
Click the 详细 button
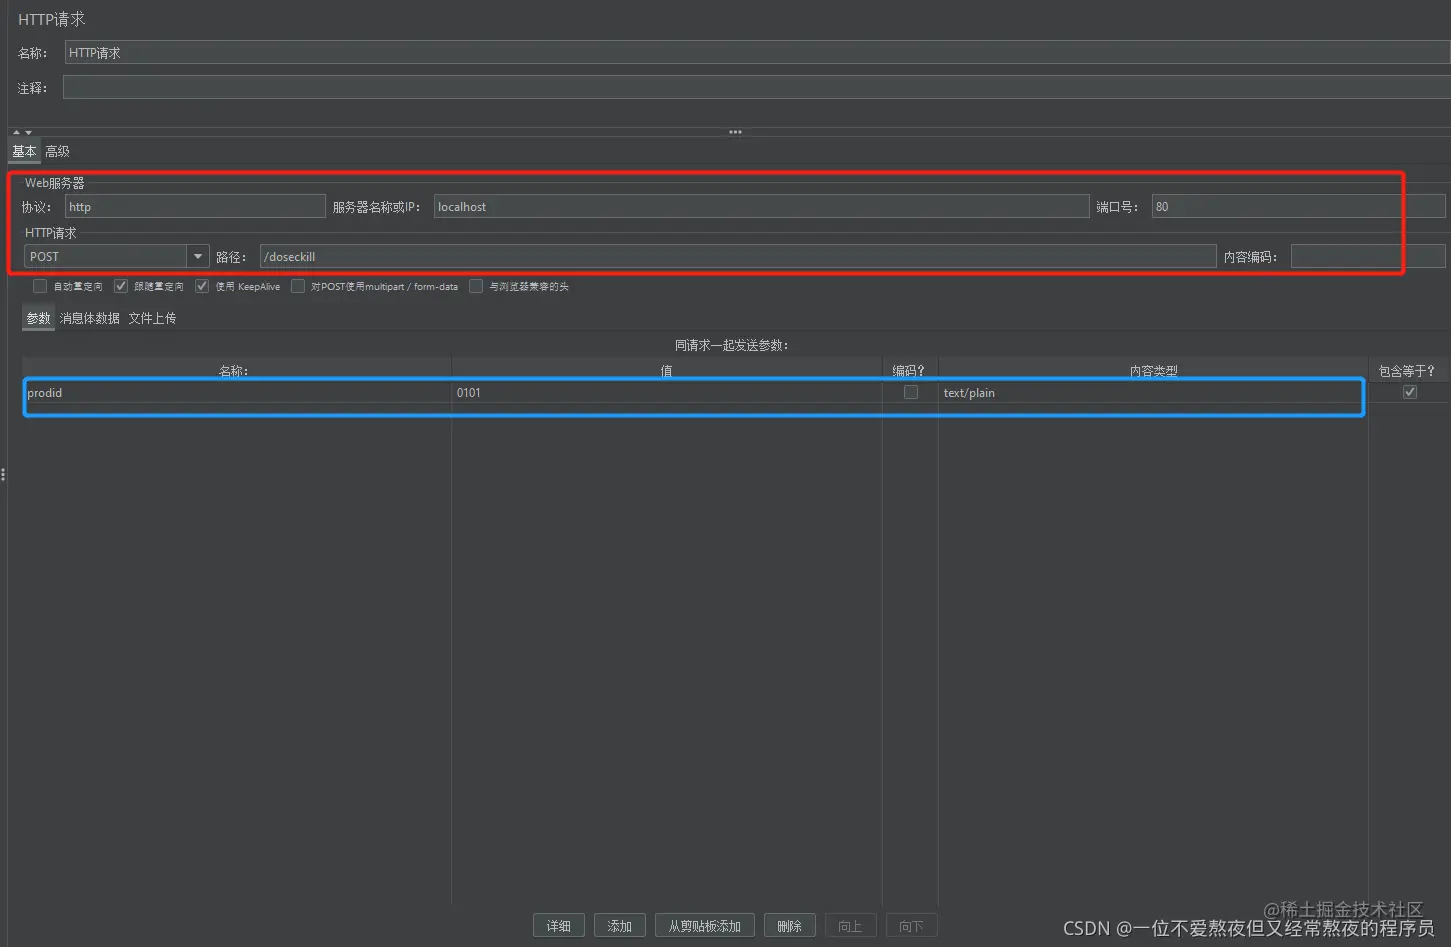(559, 926)
